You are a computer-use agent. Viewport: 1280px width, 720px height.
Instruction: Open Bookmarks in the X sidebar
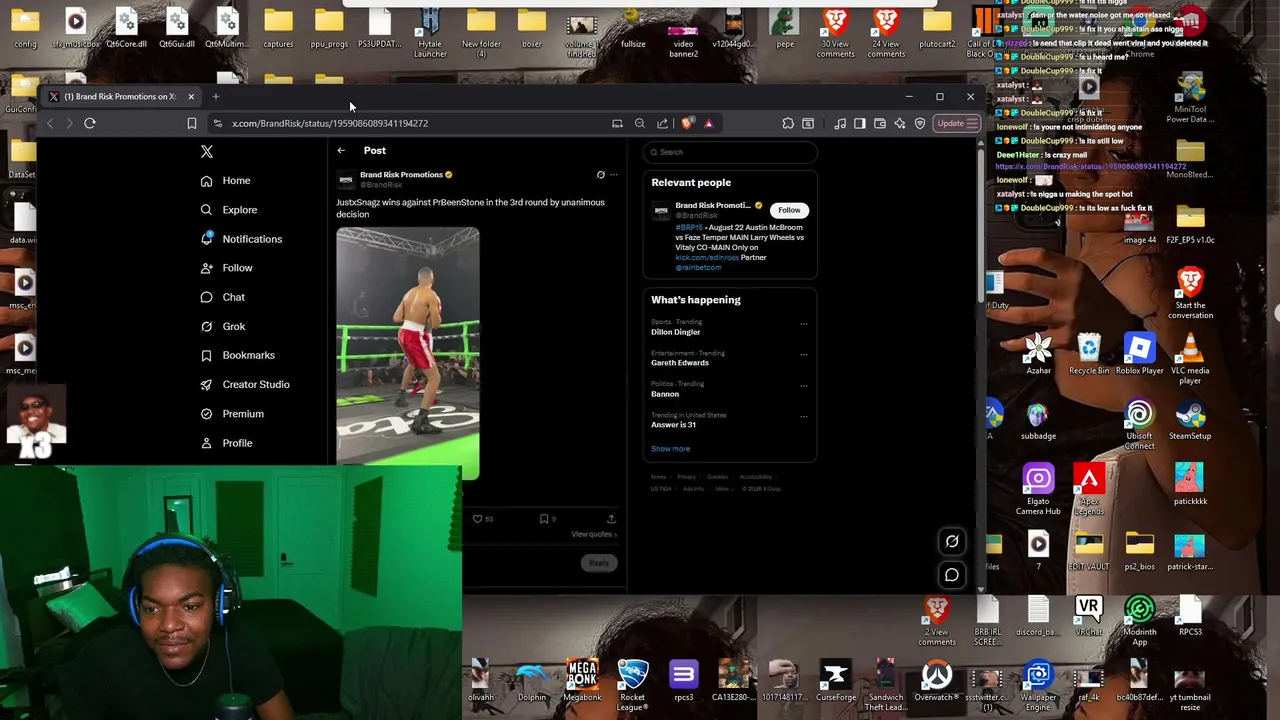[x=238, y=355]
